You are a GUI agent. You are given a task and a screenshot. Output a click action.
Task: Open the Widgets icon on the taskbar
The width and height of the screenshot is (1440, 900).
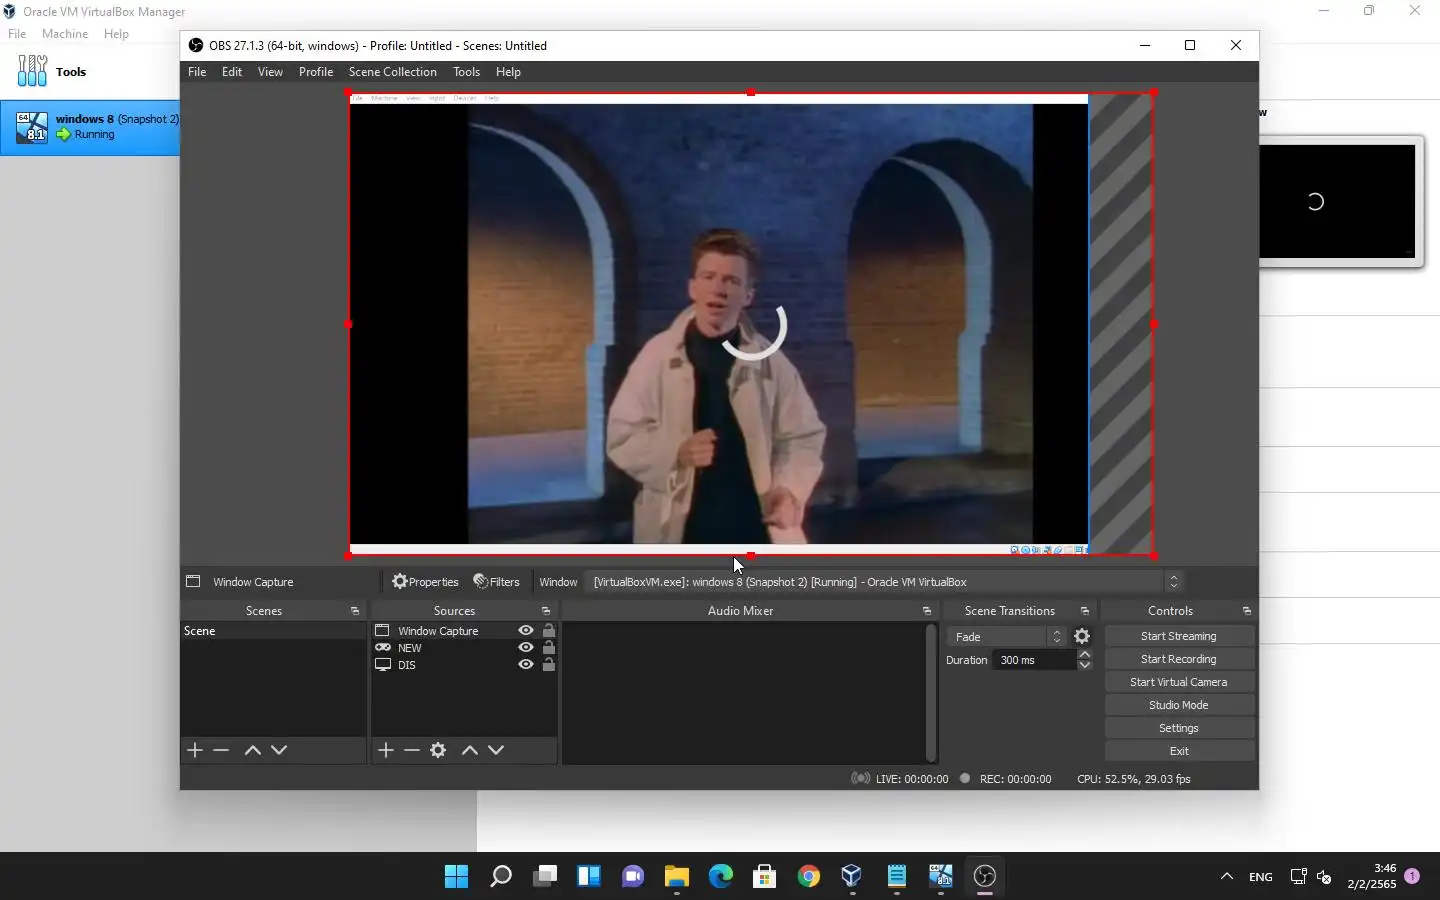coord(589,877)
